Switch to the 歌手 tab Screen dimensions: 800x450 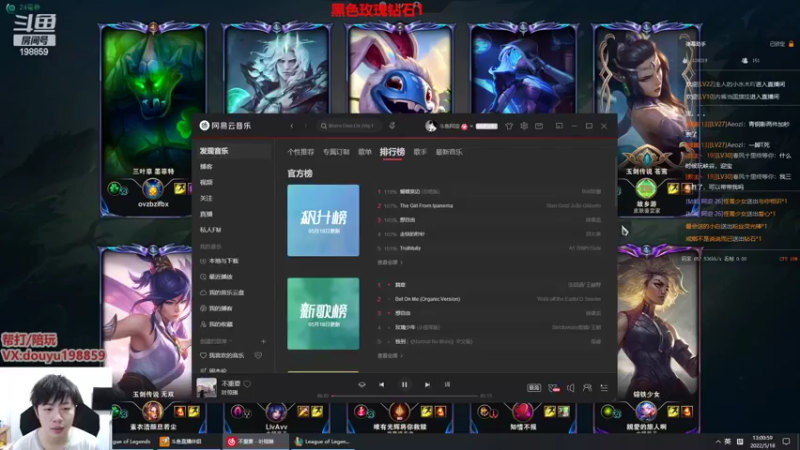coord(420,152)
